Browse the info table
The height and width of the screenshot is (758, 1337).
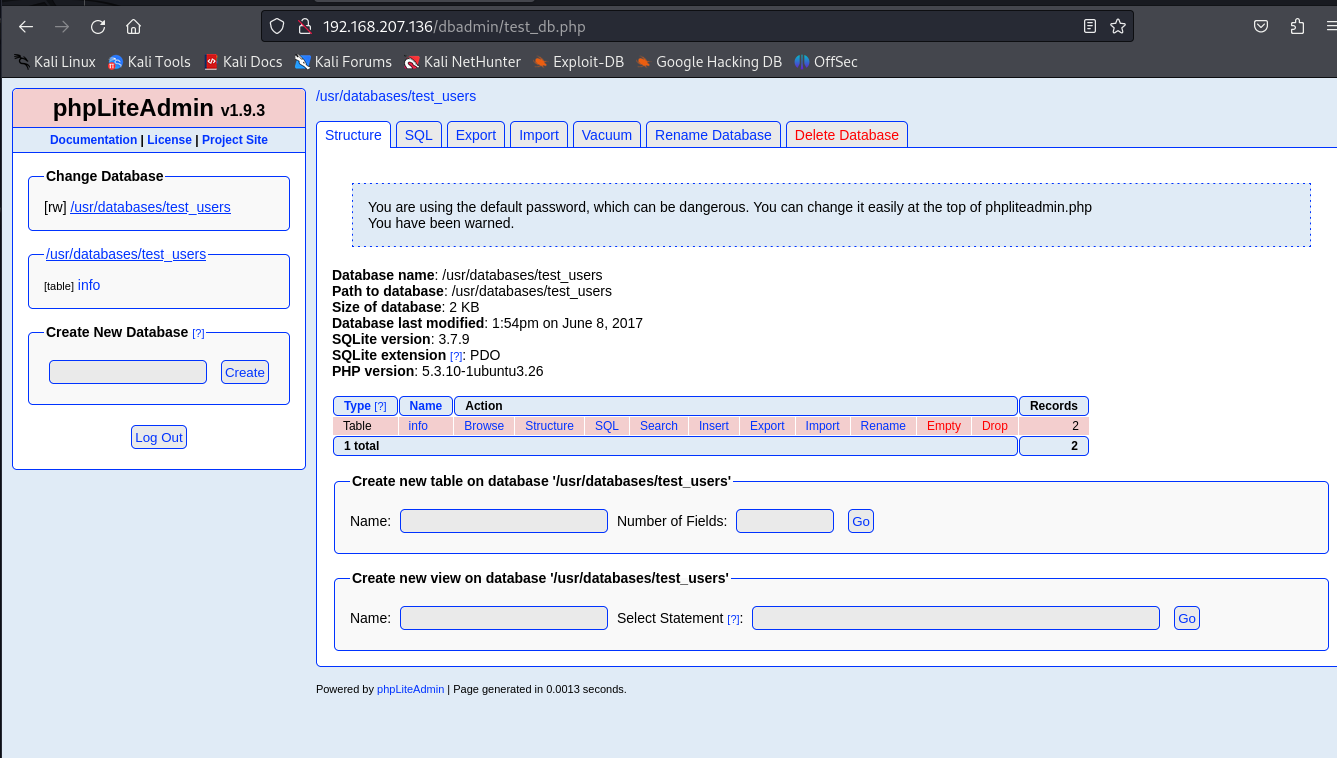(484, 426)
